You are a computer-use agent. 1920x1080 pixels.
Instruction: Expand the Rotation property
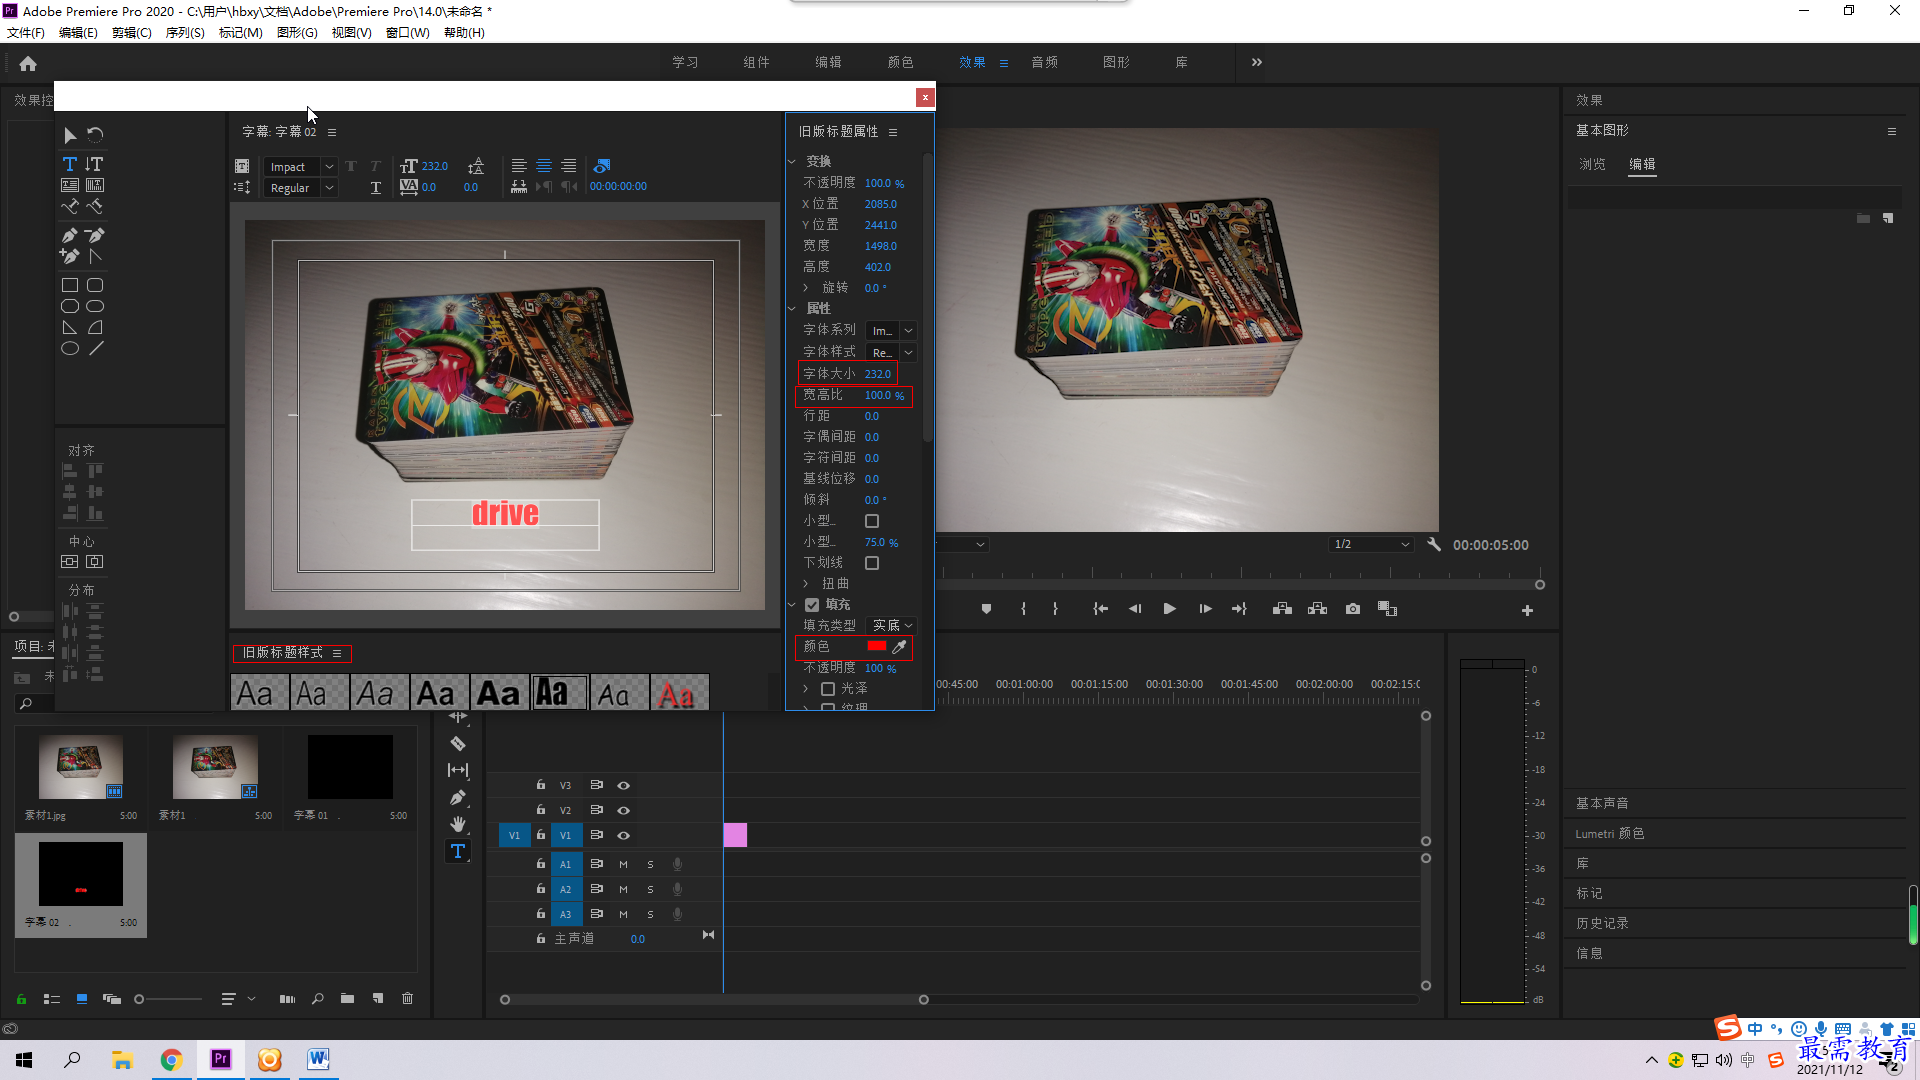pyautogui.click(x=805, y=288)
